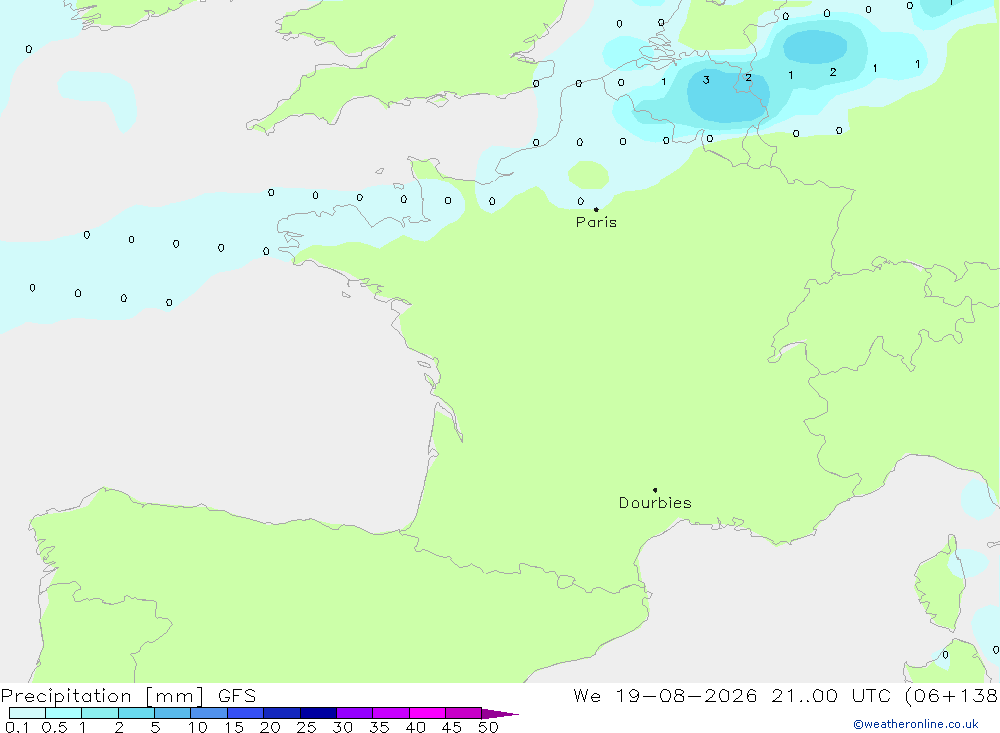1000x733 pixels.
Task: Pick the 10–15 mm legend swatch
Action: coord(209,713)
